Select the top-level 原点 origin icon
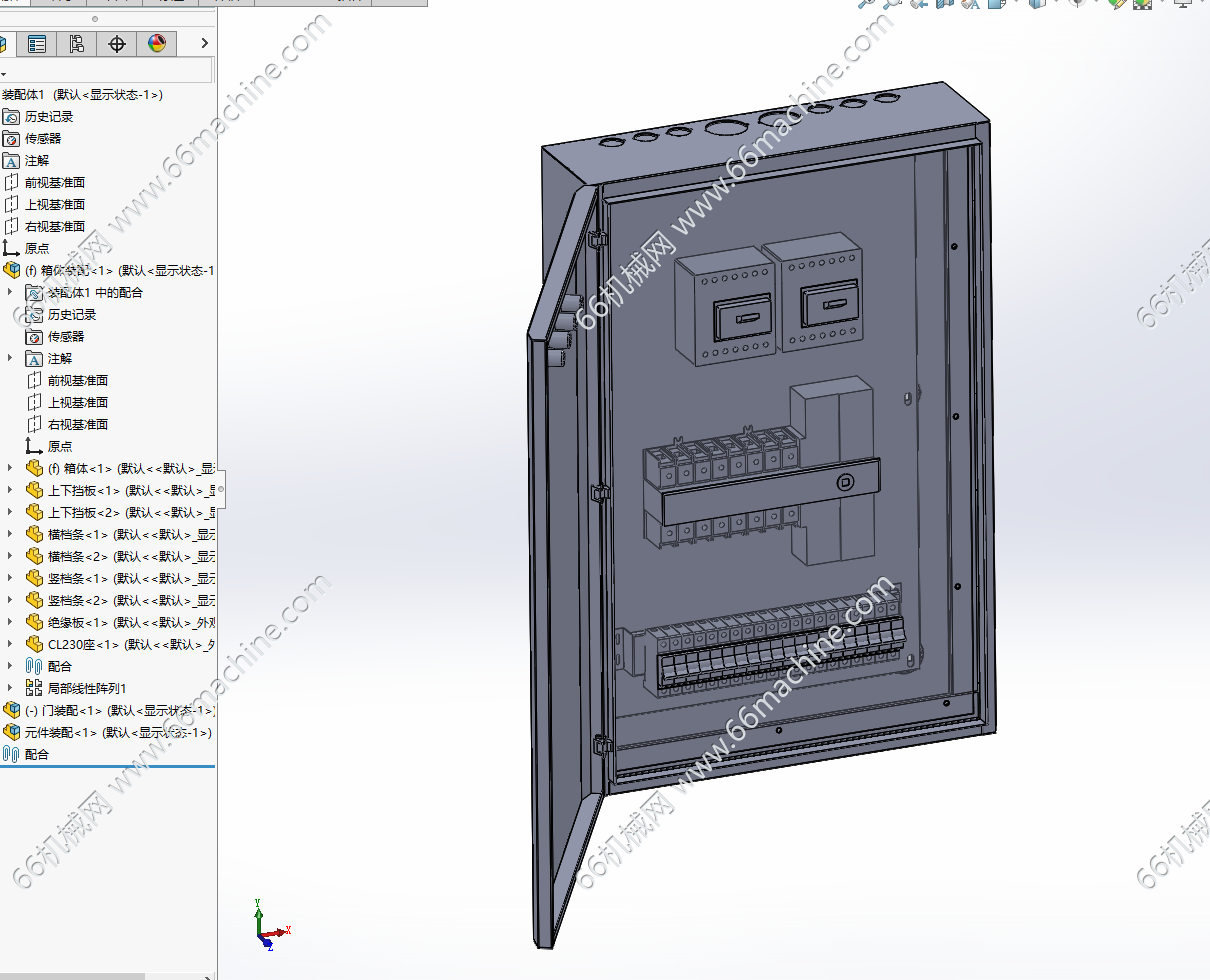 11,249
